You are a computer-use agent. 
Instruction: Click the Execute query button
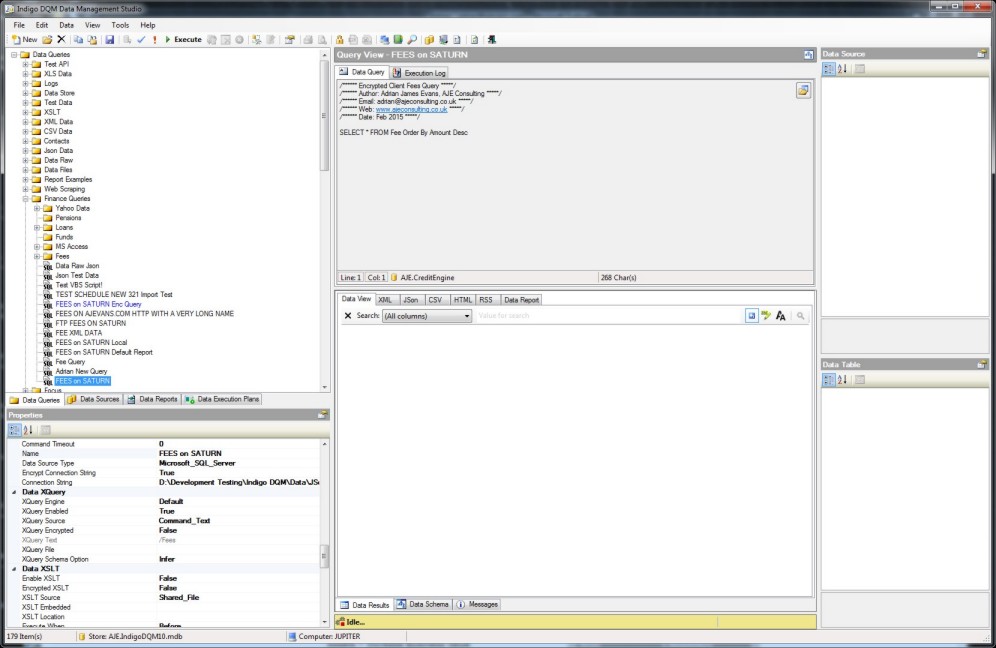pyautogui.click(x=183, y=40)
